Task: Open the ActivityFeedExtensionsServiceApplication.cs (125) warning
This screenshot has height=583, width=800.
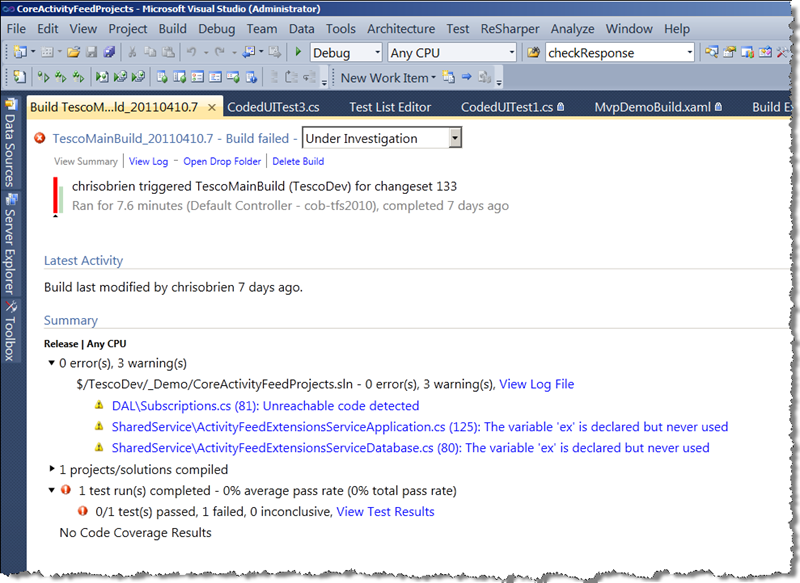Action: [420, 426]
